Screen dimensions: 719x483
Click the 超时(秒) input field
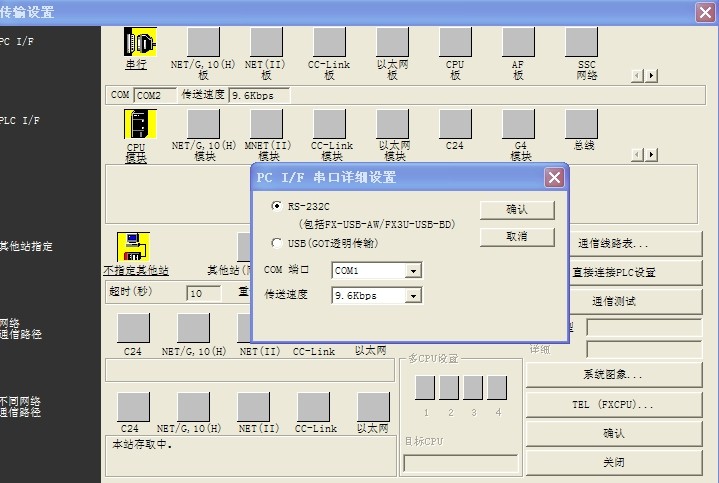point(204,294)
